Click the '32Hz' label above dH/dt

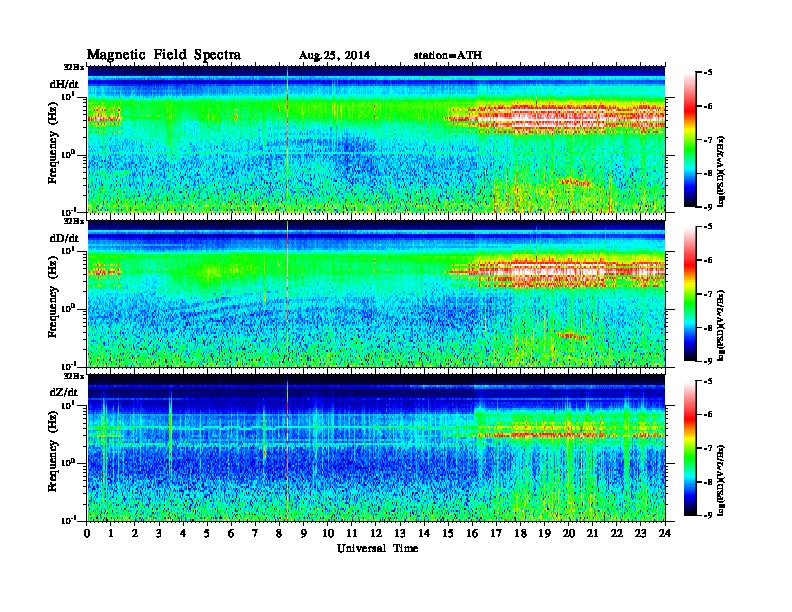pyautogui.click(x=74, y=67)
